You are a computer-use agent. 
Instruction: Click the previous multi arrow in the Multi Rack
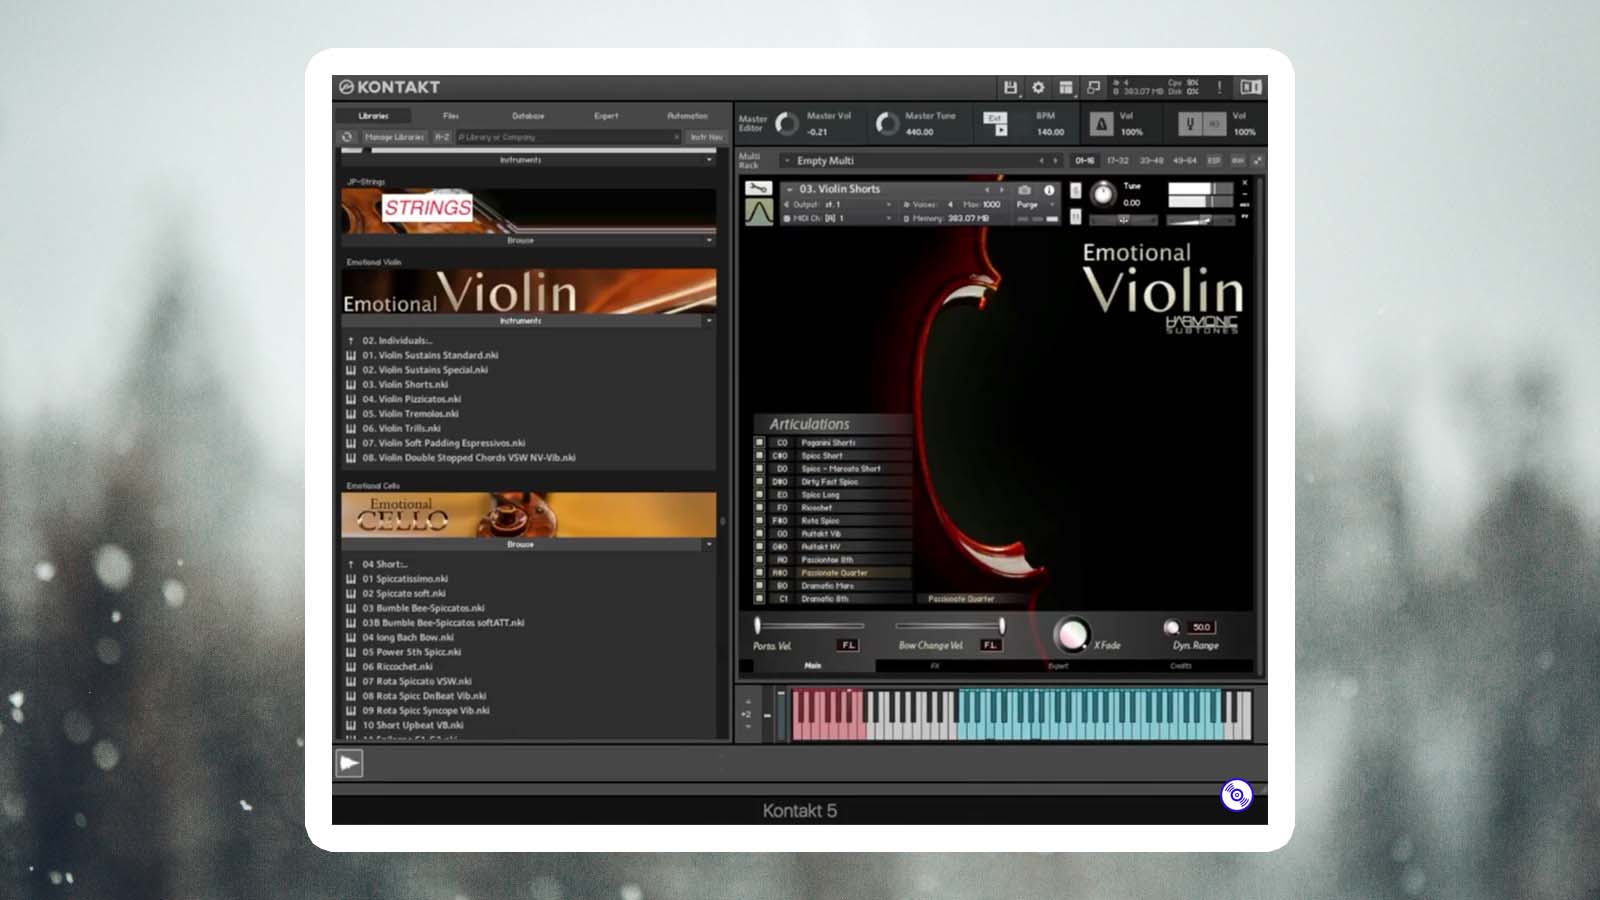[1041, 160]
